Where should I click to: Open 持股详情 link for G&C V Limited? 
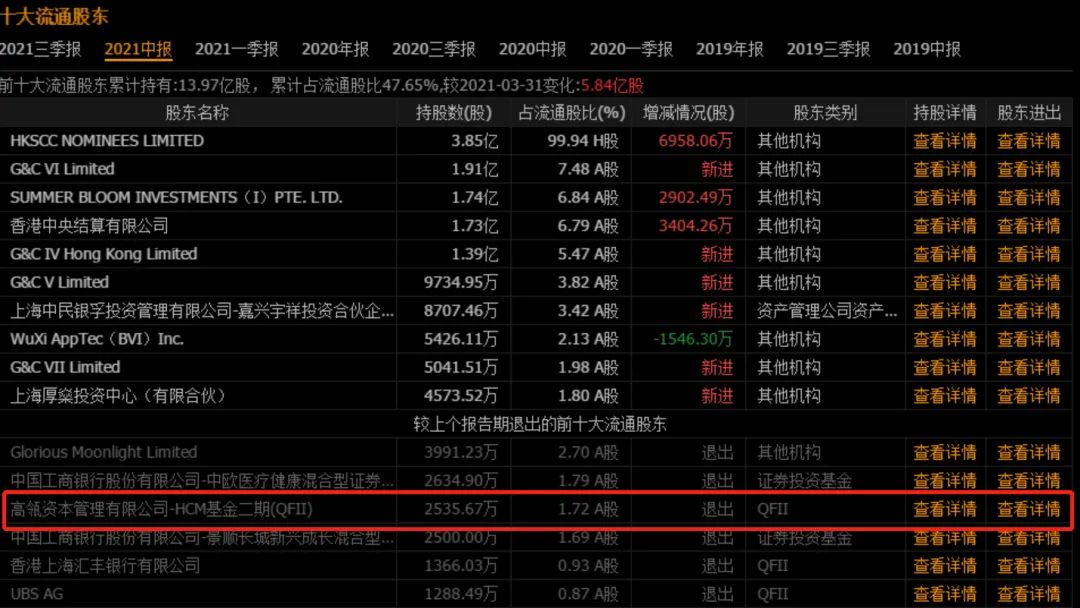coord(944,282)
